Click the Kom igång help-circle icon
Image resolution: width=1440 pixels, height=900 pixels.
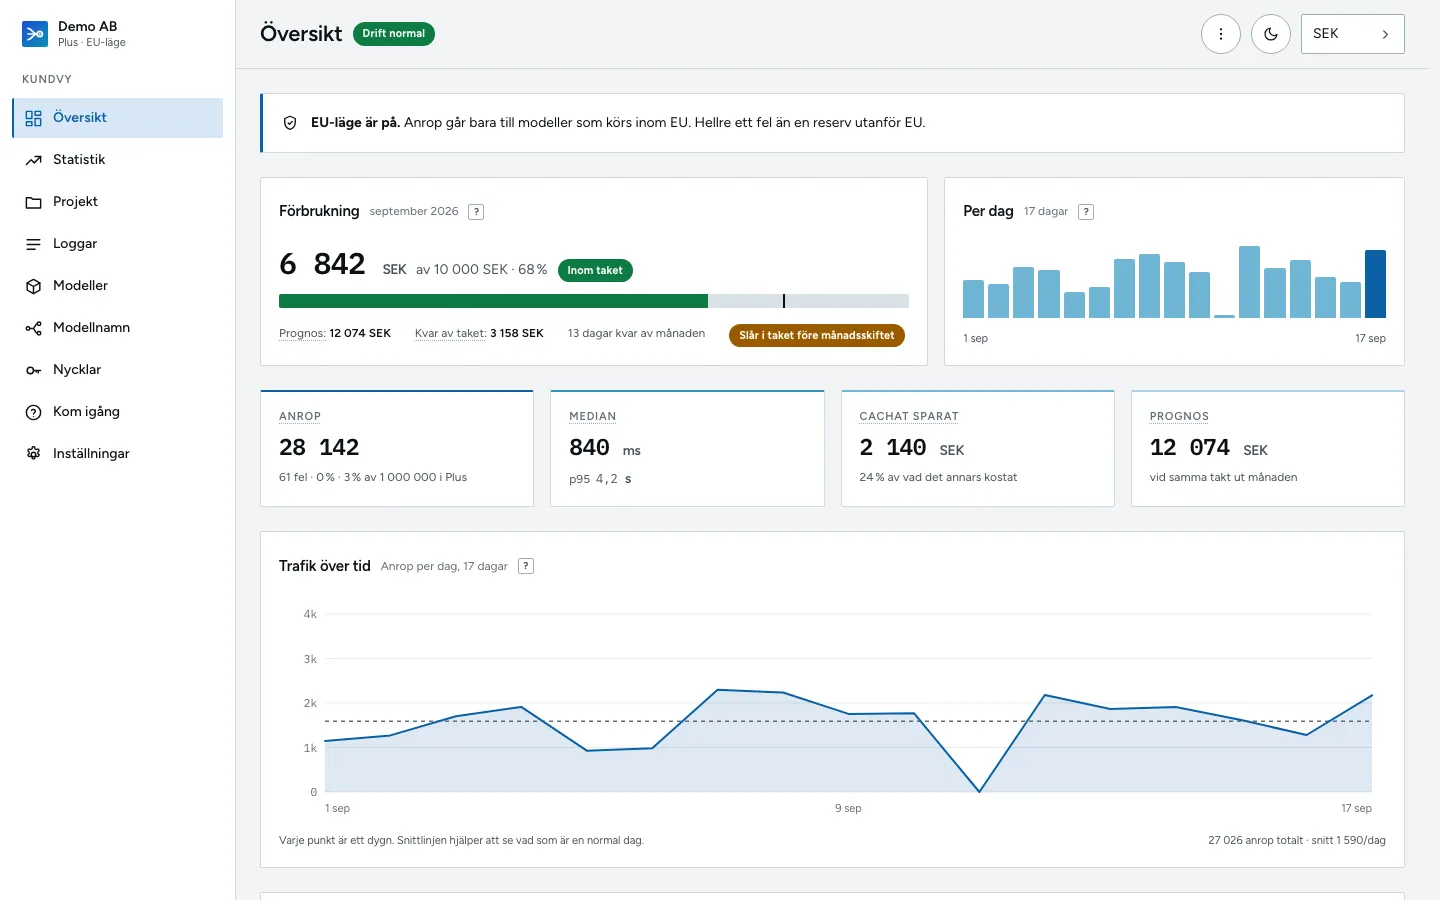pos(34,412)
